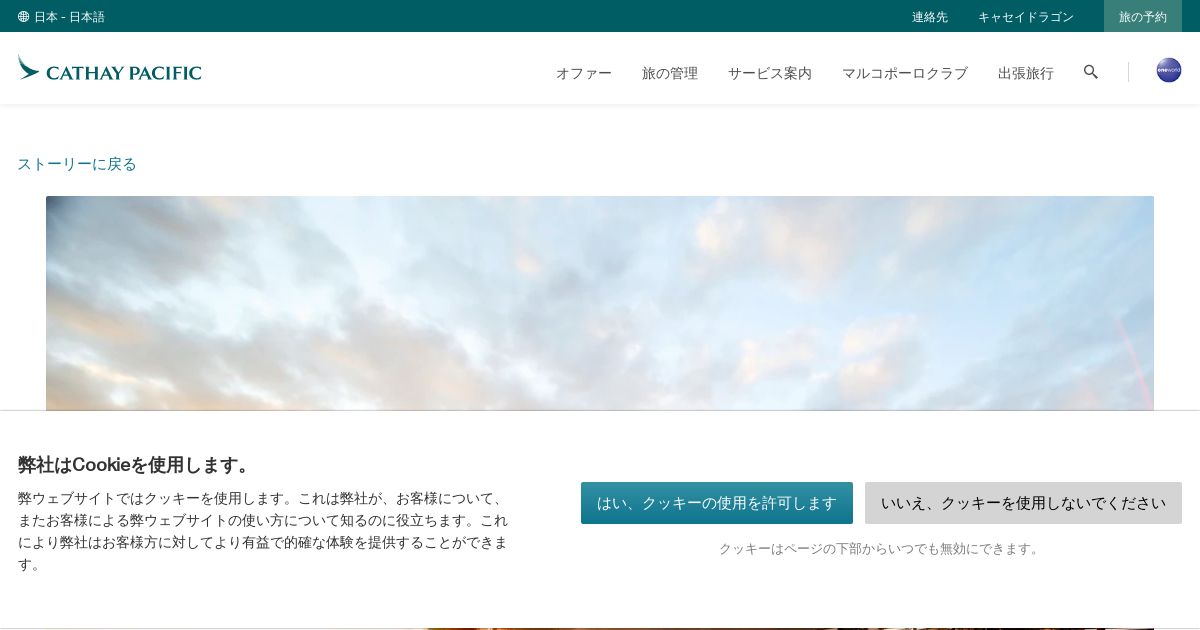Open the キャセイドラゴン link
This screenshot has width=1200, height=630.
tap(1026, 17)
